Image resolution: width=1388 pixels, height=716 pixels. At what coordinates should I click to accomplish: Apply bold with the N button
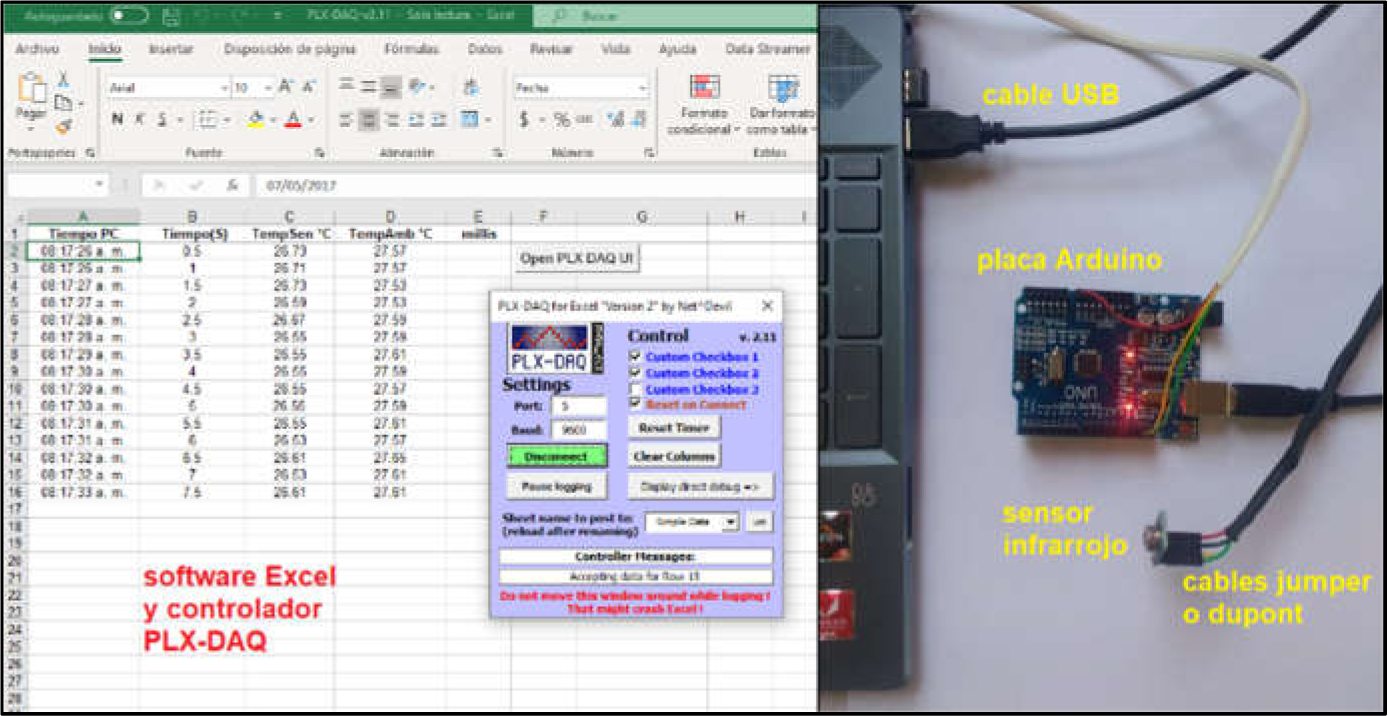click(117, 120)
